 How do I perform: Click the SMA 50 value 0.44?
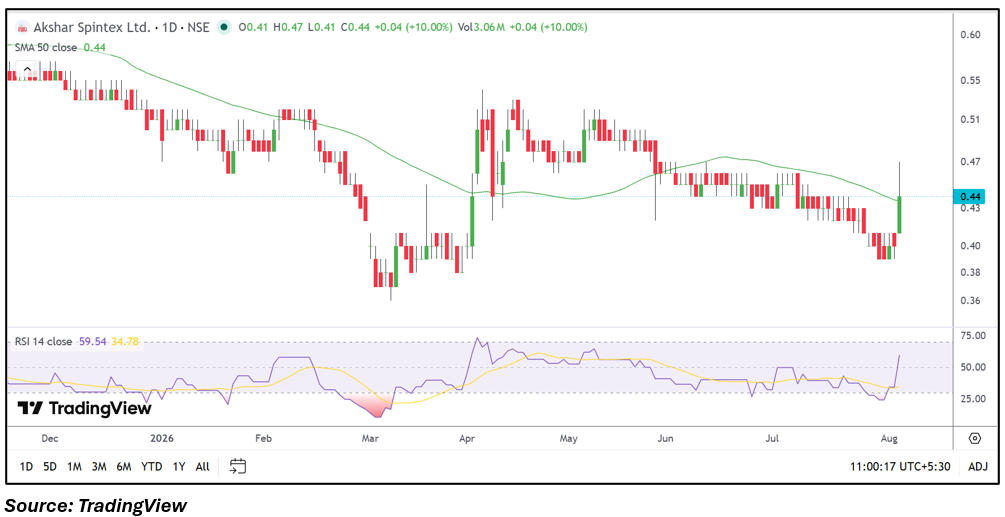coord(94,47)
